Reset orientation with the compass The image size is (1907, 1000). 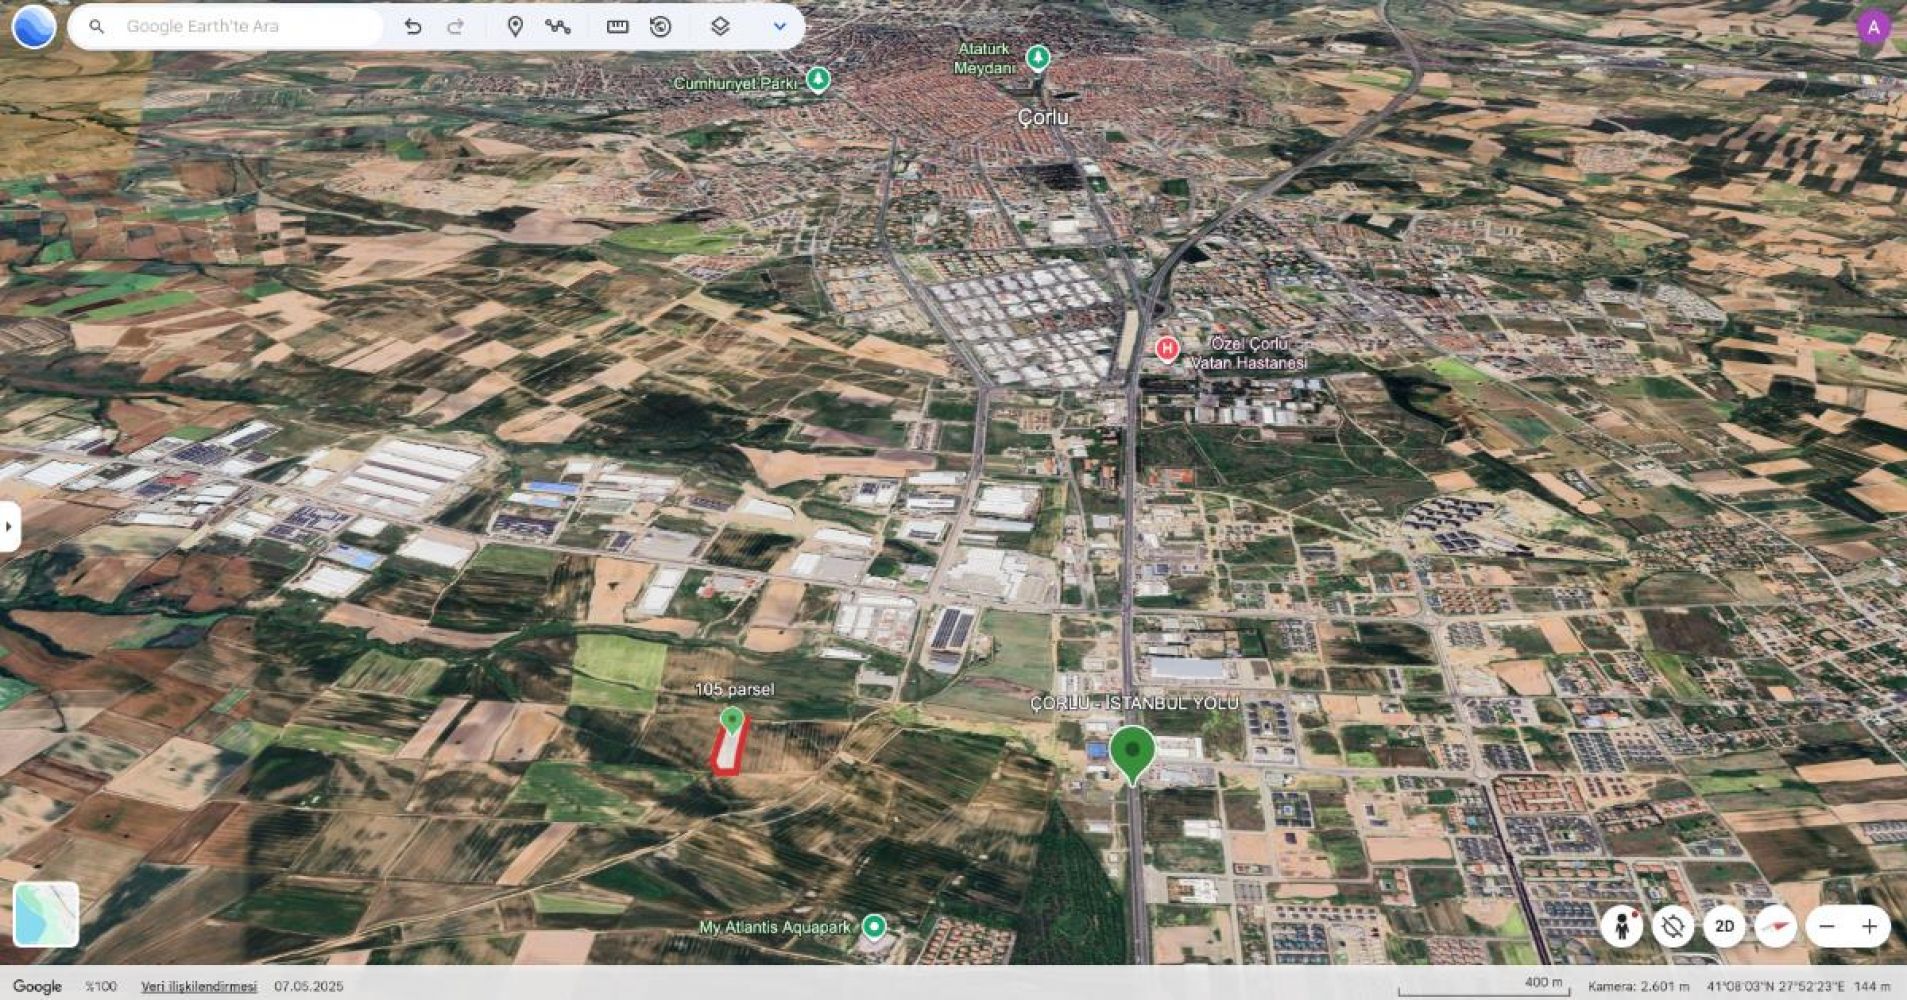pyautogui.click(x=1775, y=926)
